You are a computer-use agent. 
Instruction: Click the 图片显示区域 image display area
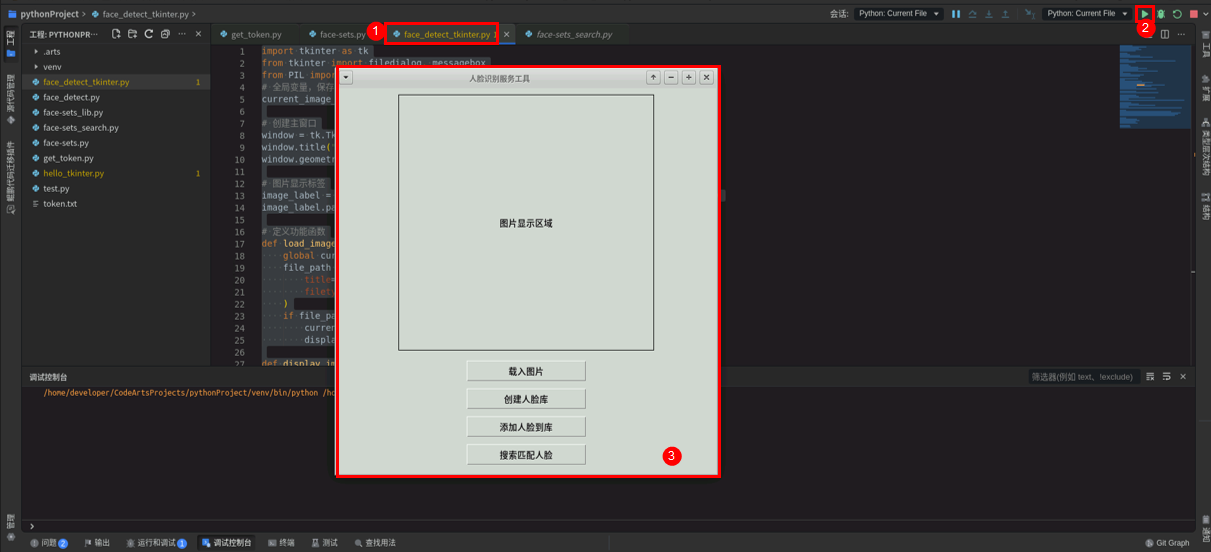tap(526, 223)
